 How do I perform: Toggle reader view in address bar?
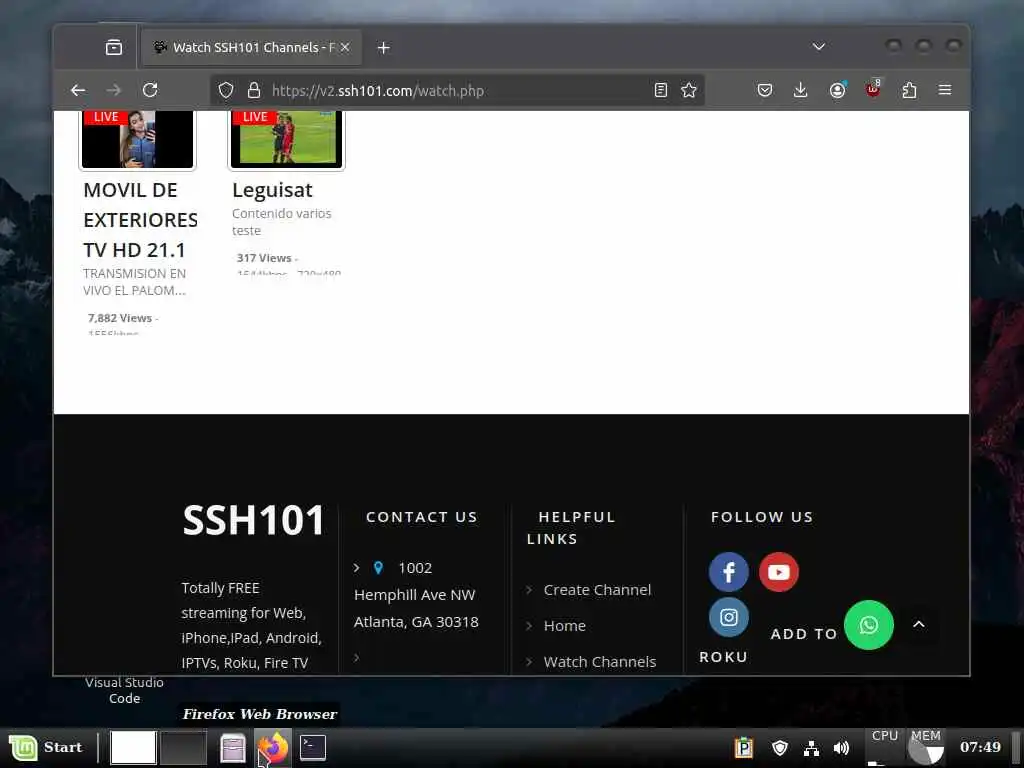[661, 90]
